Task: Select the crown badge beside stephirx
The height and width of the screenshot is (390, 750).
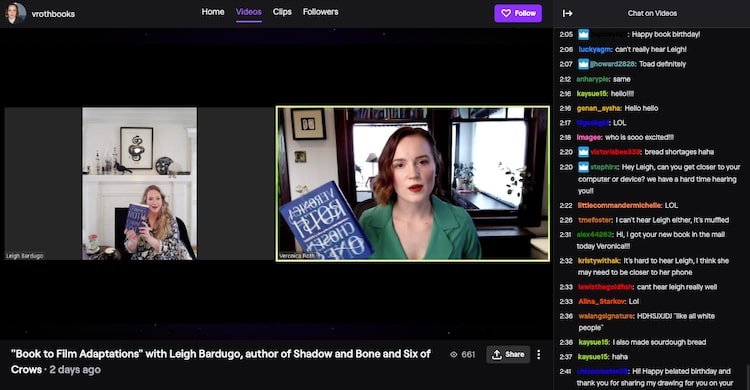Action: click(583, 167)
